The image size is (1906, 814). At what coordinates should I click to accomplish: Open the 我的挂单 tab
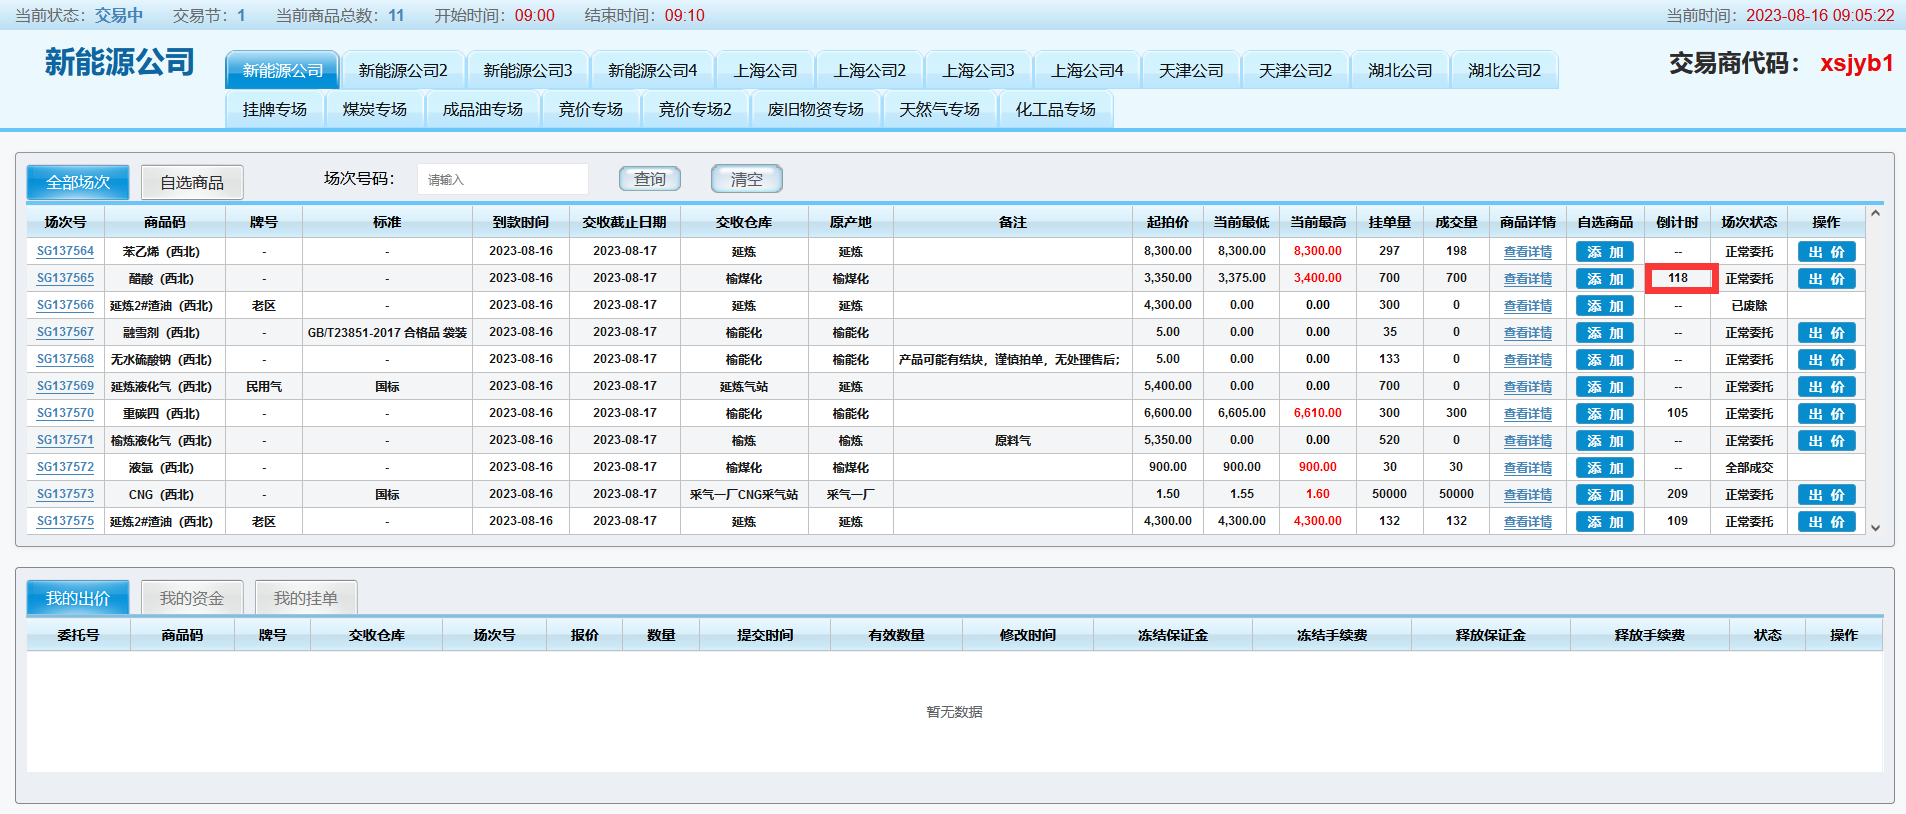[306, 598]
